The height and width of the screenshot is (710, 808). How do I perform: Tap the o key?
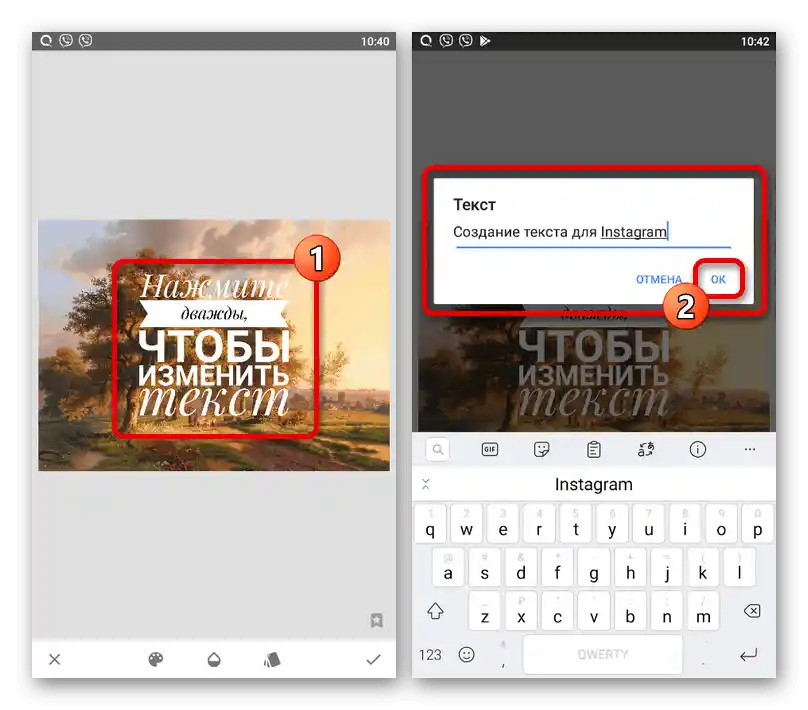[721, 523]
